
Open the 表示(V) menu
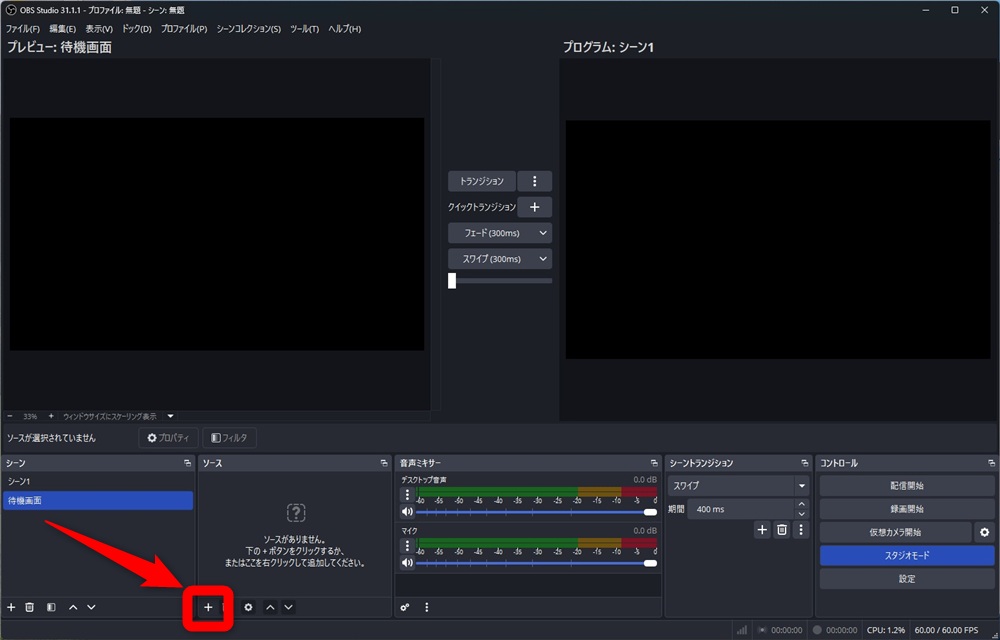(x=99, y=29)
